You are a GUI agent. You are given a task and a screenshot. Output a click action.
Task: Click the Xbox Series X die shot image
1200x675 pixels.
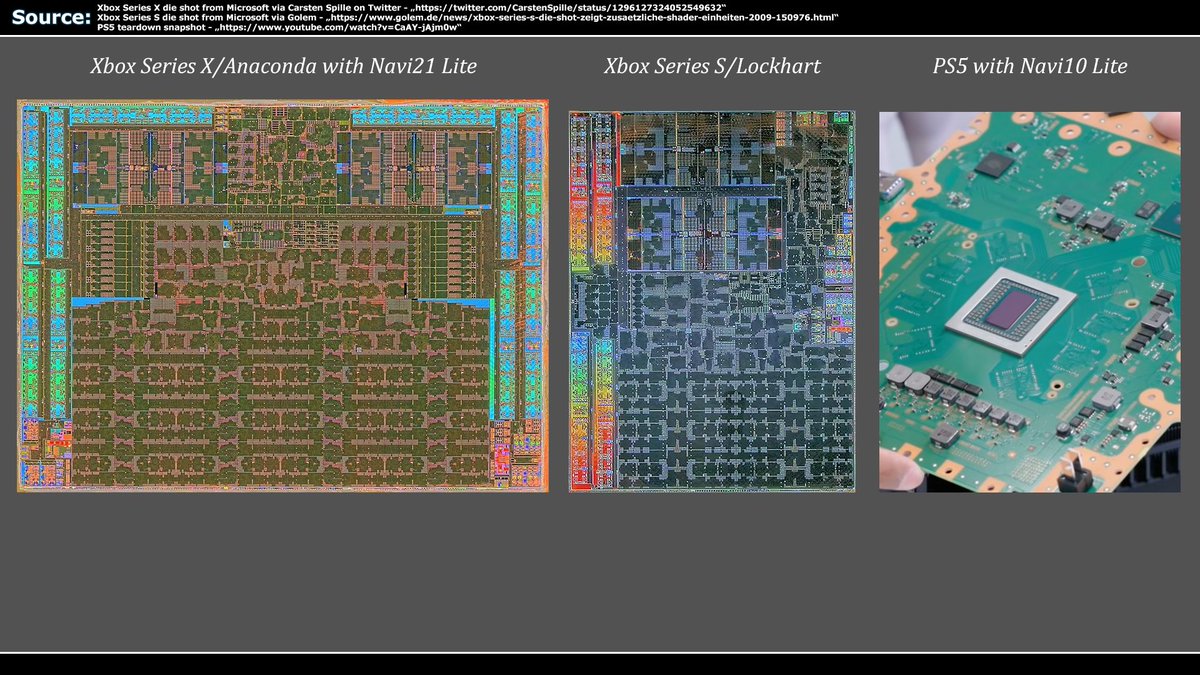283,295
